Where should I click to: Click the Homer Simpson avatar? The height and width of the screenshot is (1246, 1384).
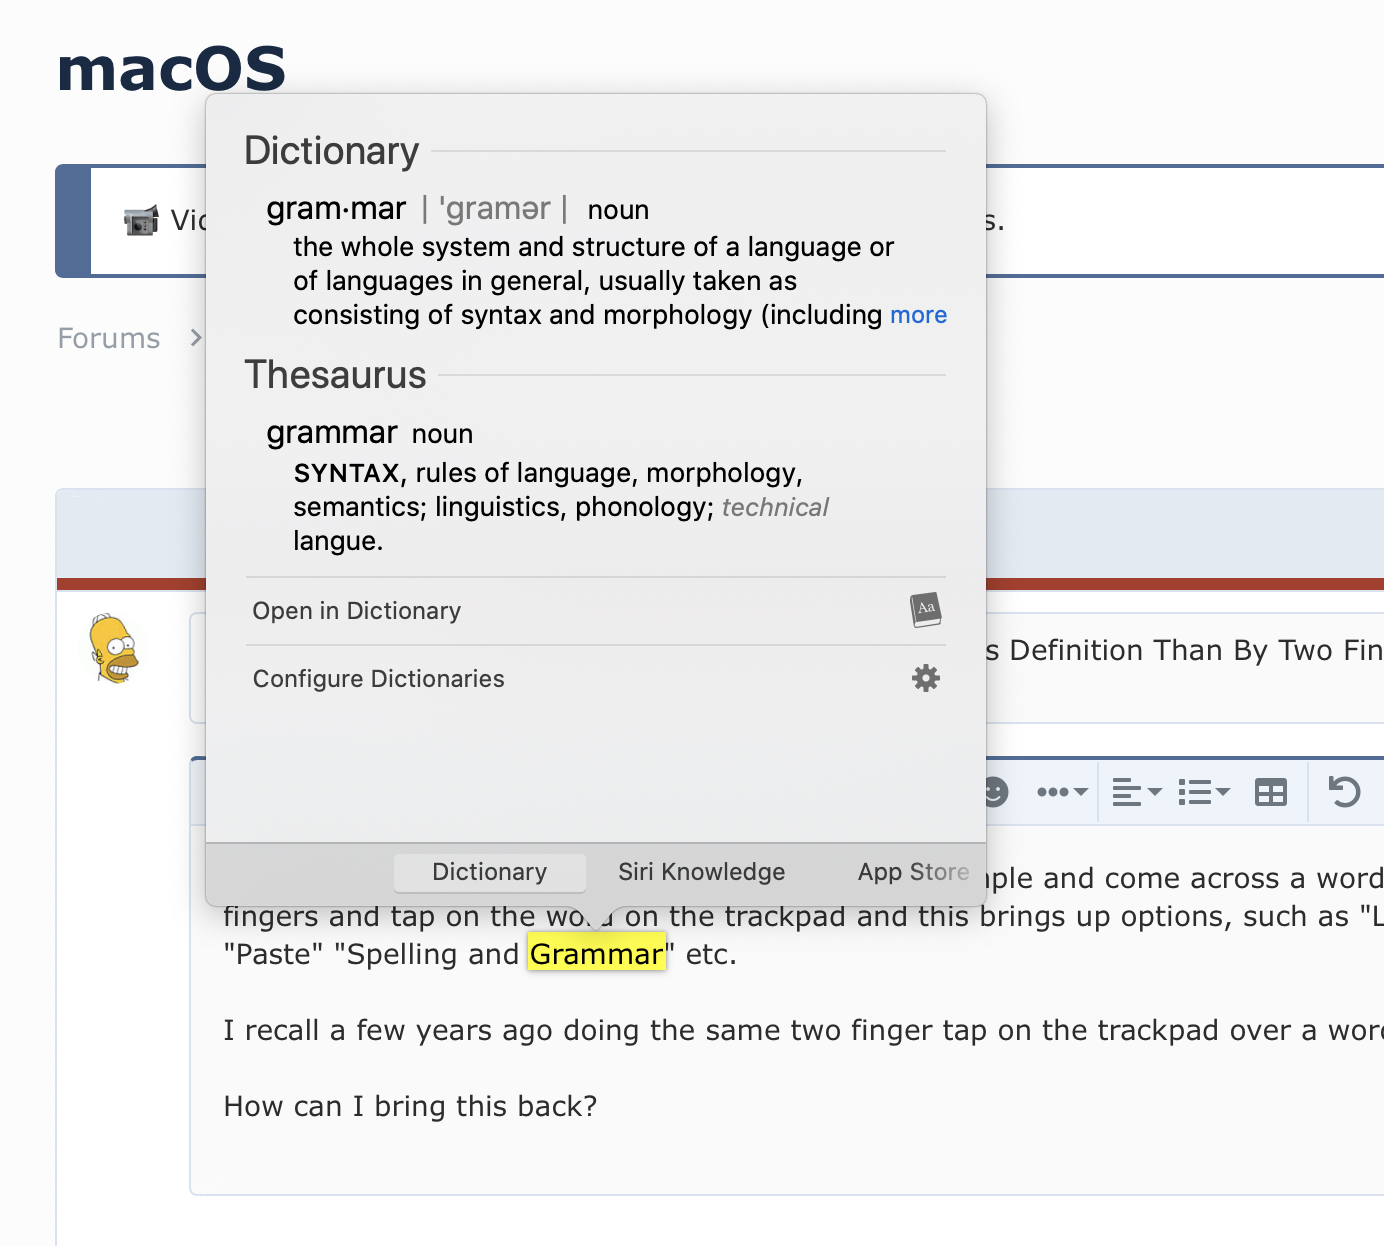114,649
